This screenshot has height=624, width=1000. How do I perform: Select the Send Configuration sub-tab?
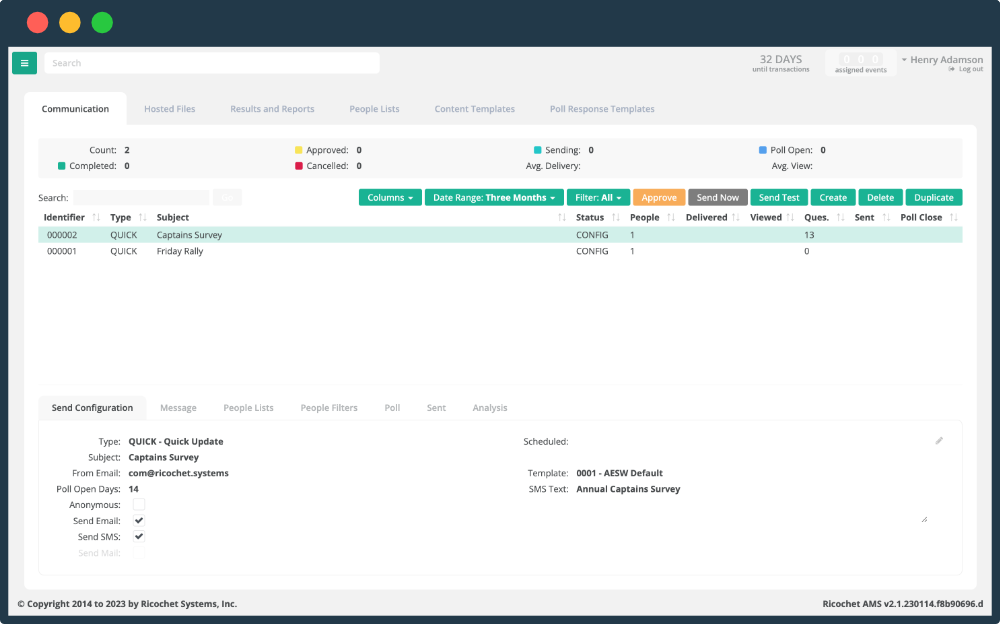[92, 408]
